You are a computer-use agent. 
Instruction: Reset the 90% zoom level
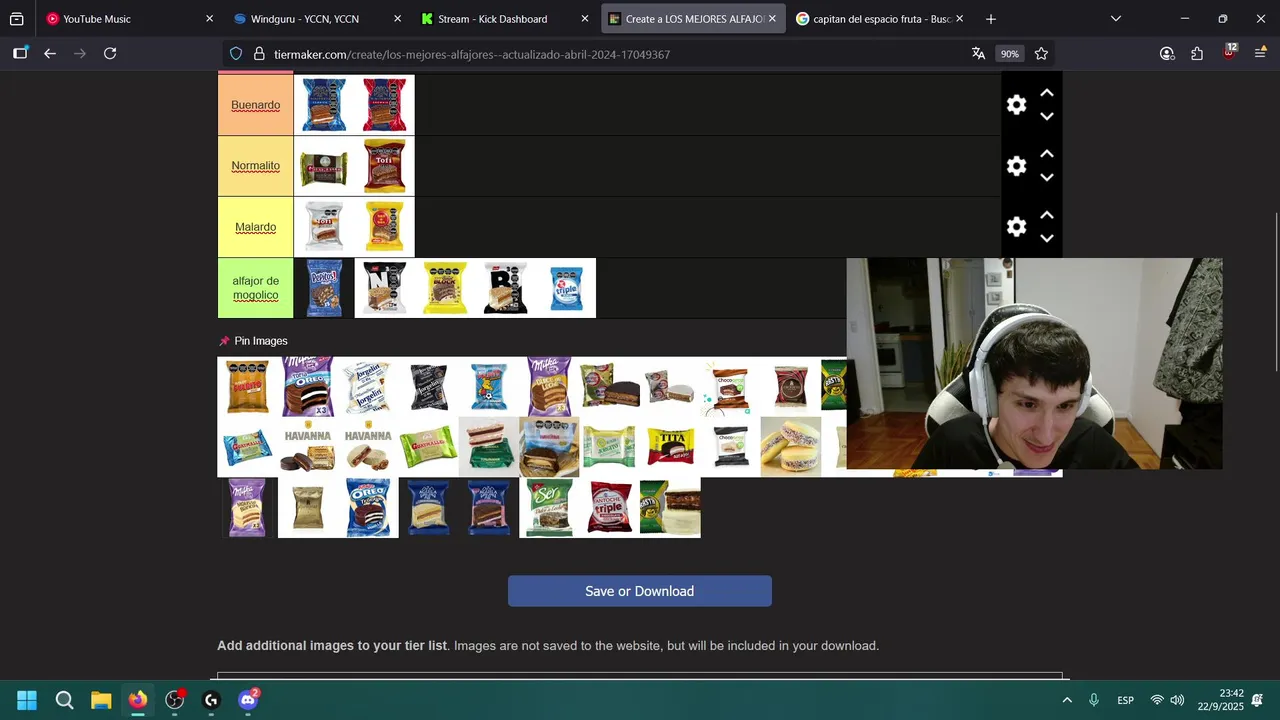[1010, 54]
